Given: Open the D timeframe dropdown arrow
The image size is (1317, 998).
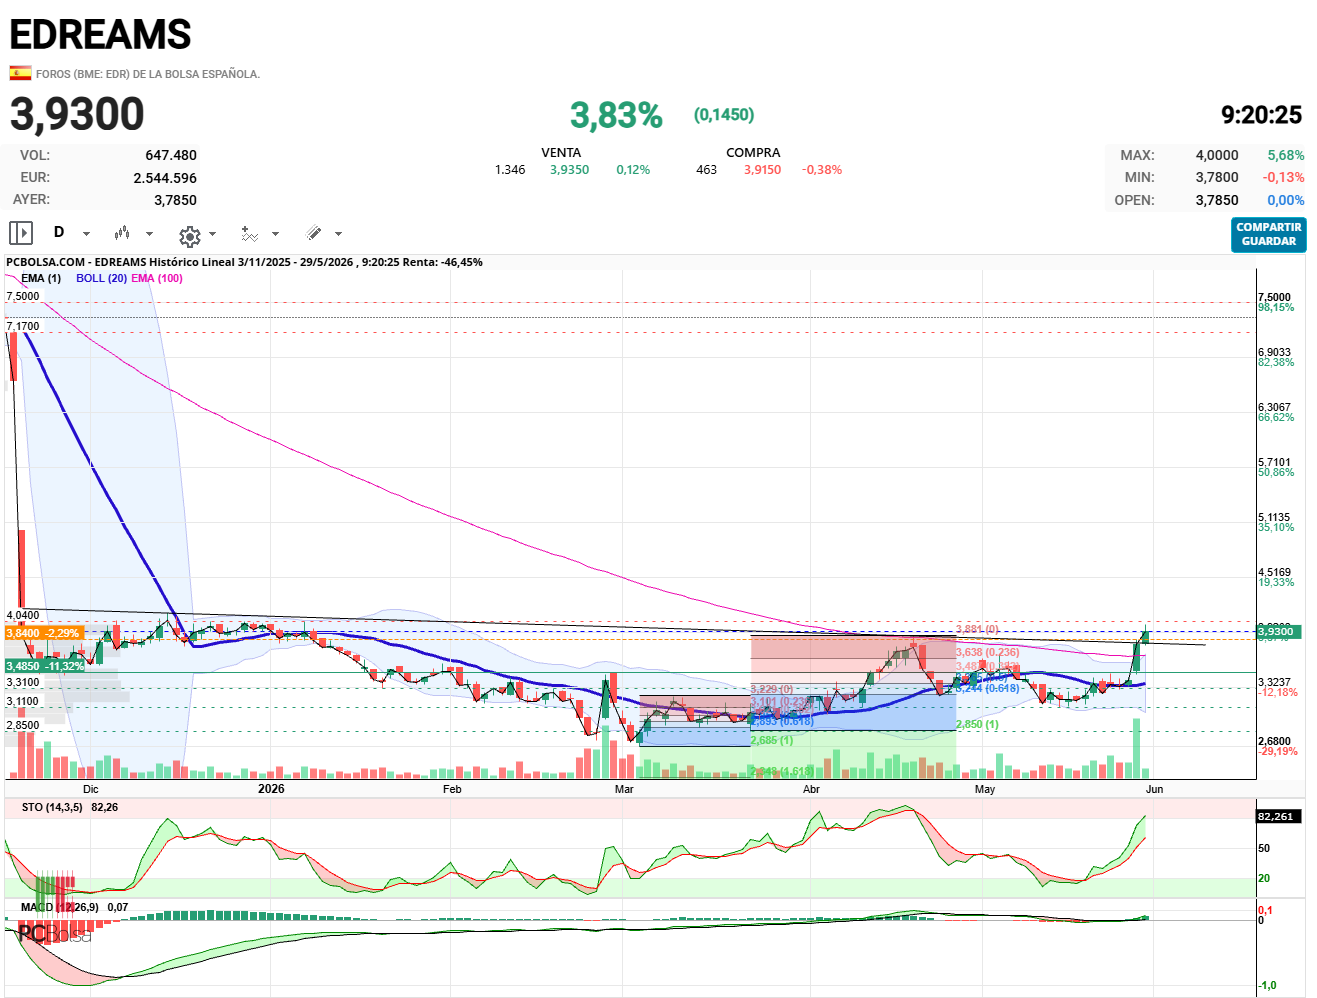Looking at the screenshot, I should point(86,234).
